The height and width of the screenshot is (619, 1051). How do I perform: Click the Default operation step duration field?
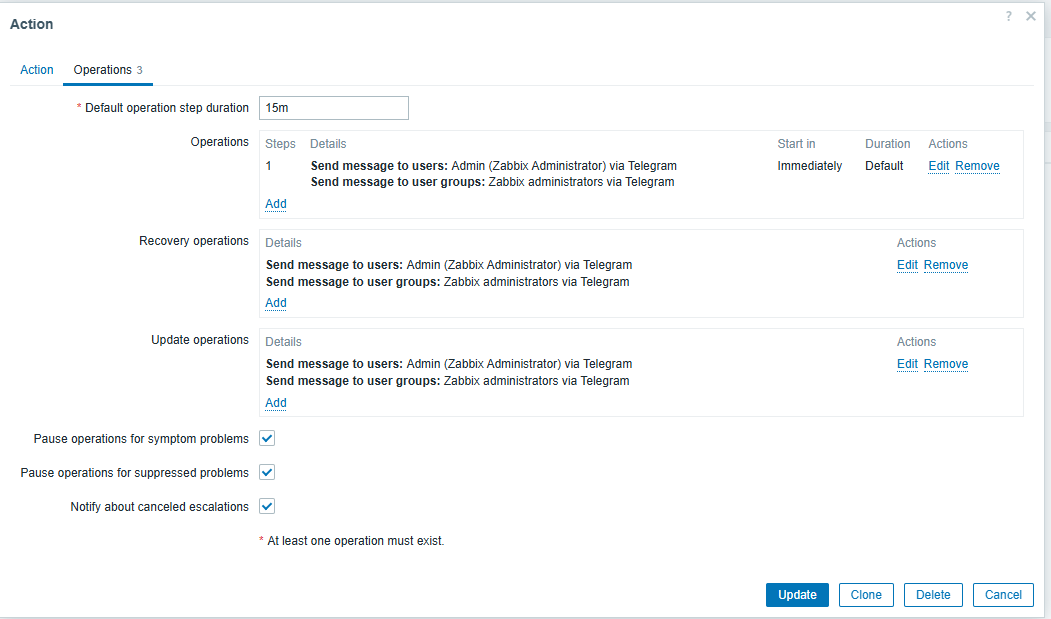(334, 108)
